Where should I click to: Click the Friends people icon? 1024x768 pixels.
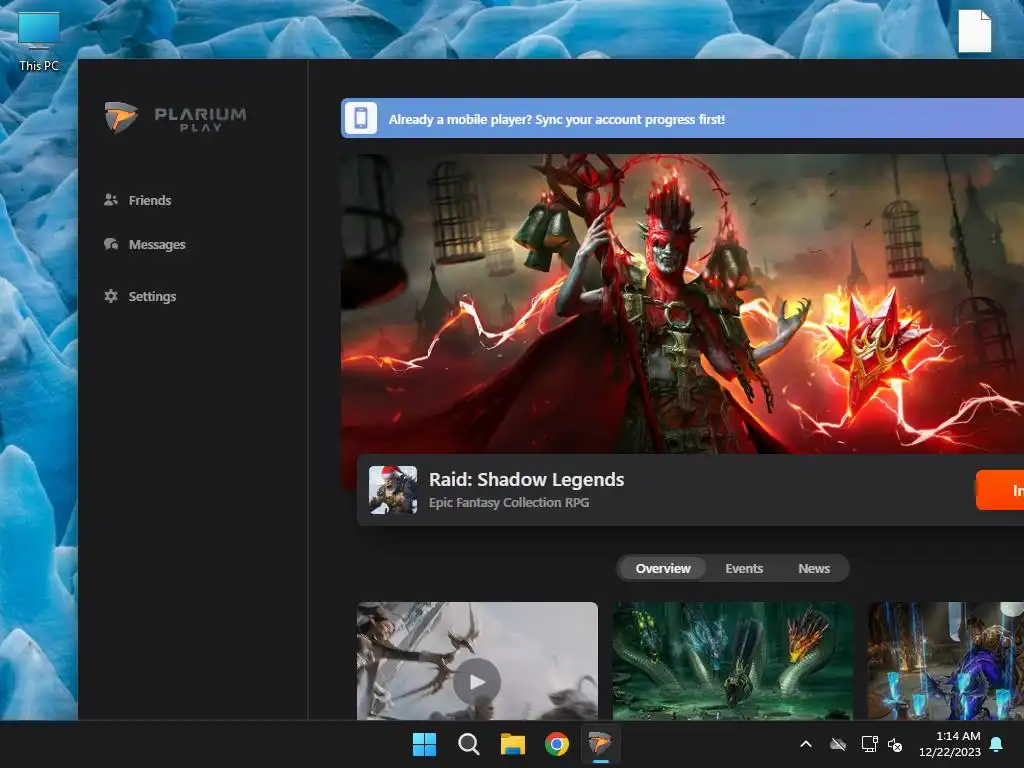click(111, 200)
